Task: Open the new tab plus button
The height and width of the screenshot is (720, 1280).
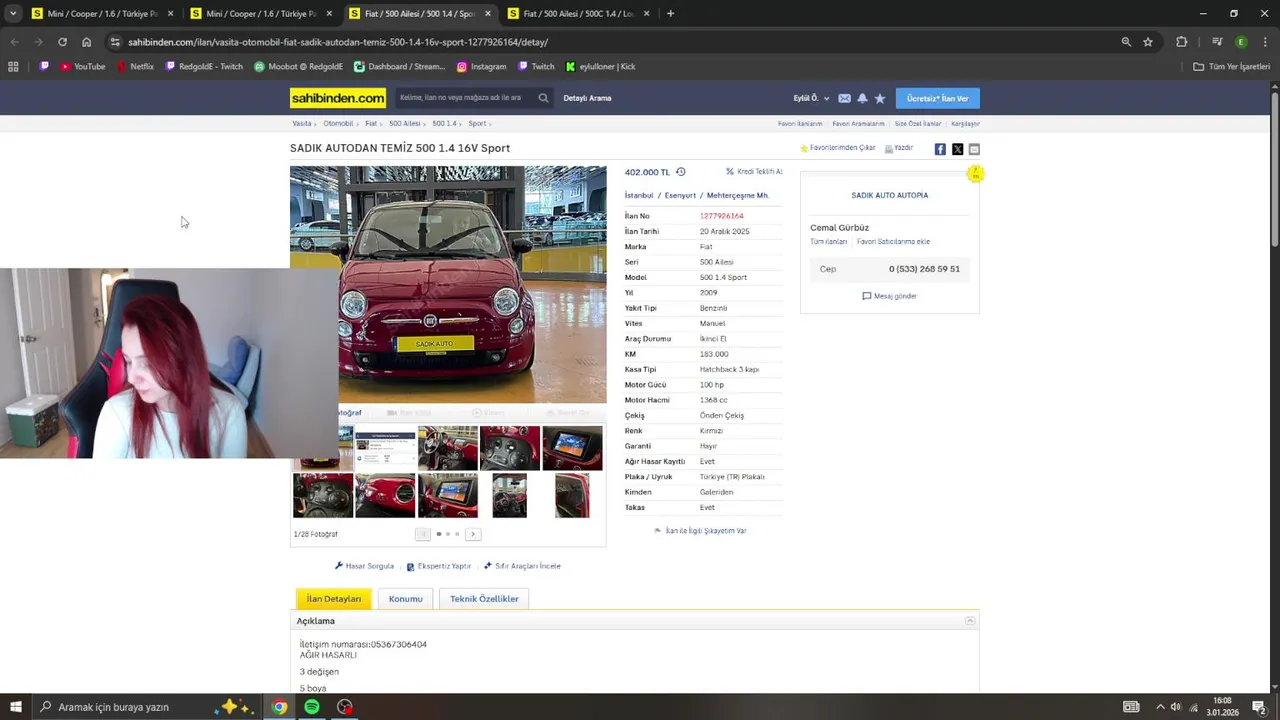Action: [670, 14]
